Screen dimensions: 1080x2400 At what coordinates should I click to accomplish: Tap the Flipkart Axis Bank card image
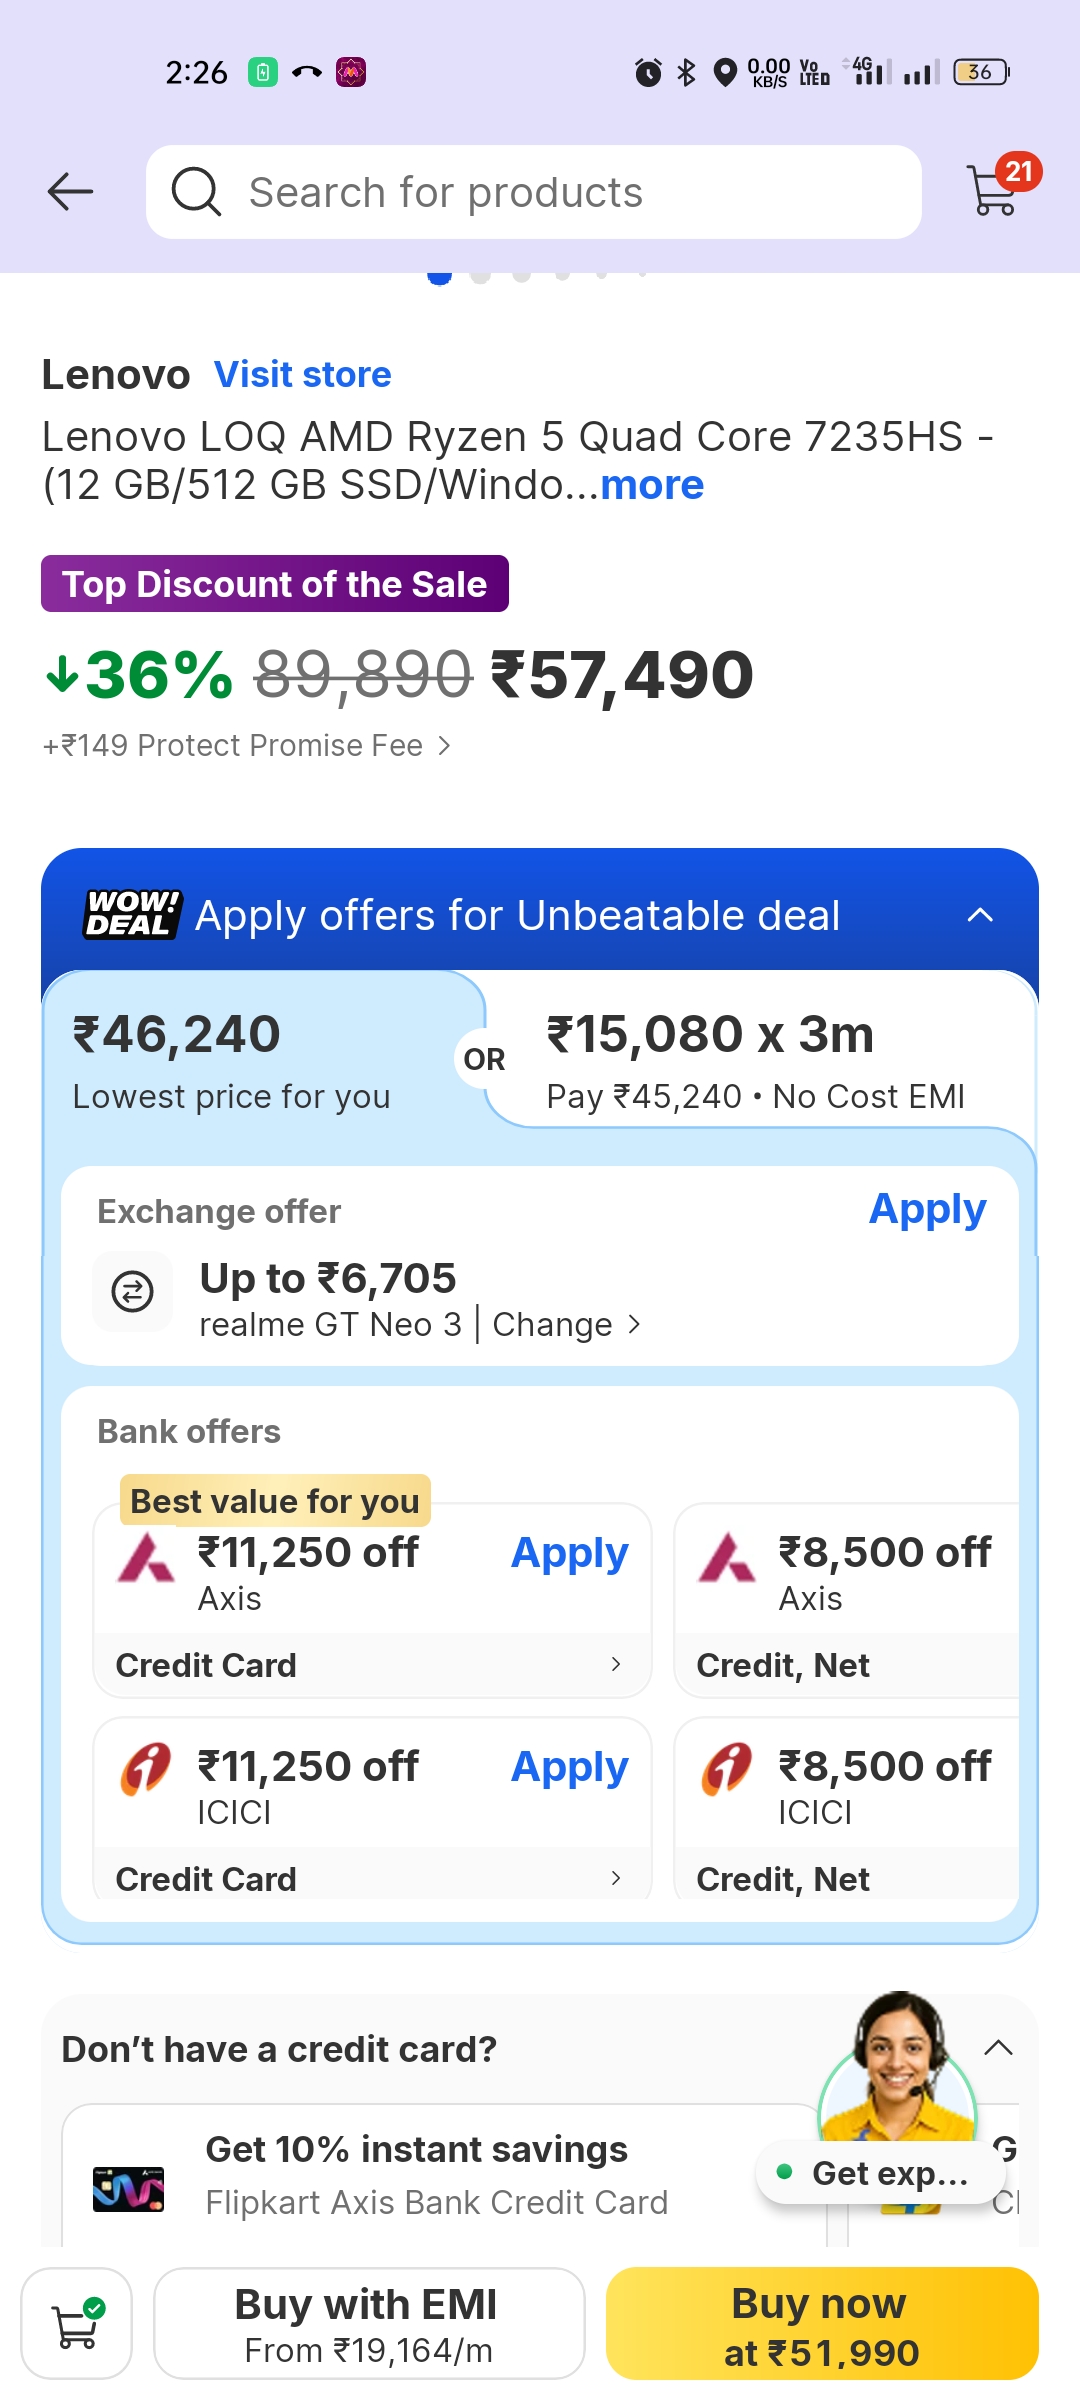129,2190
